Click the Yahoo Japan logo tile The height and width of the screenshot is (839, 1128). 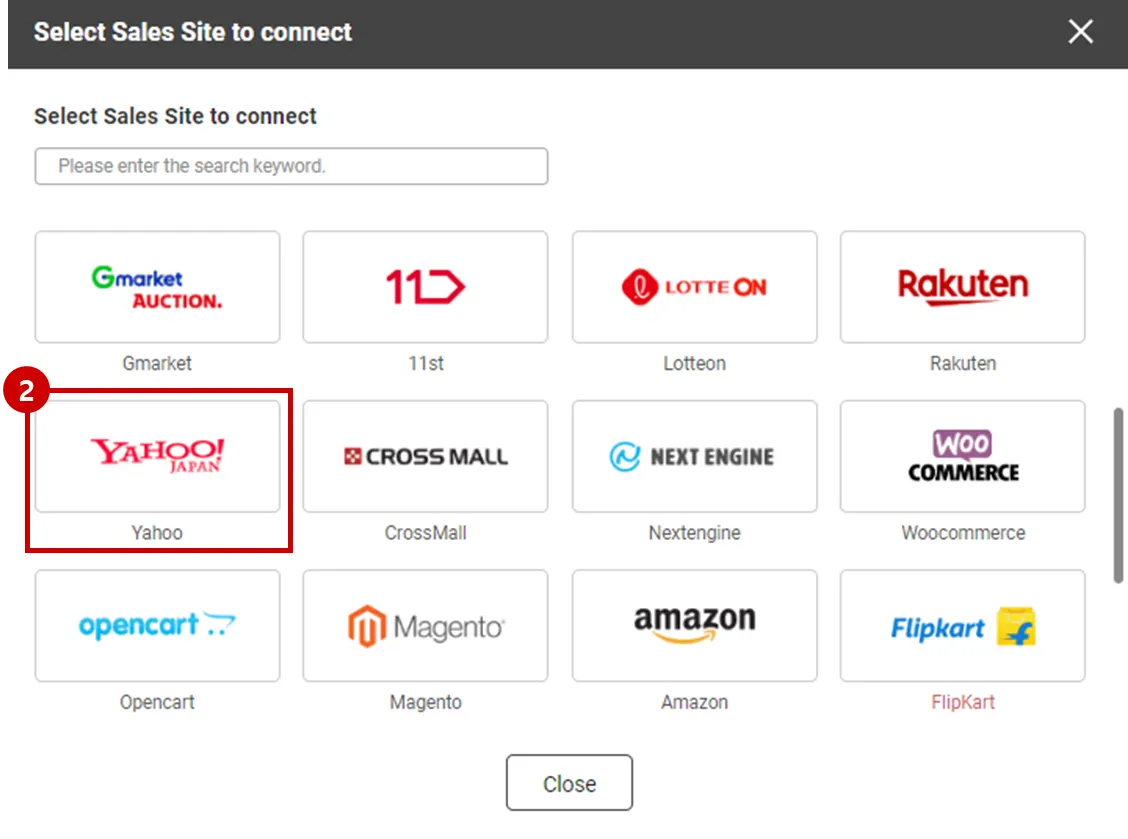(x=157, y=456)
